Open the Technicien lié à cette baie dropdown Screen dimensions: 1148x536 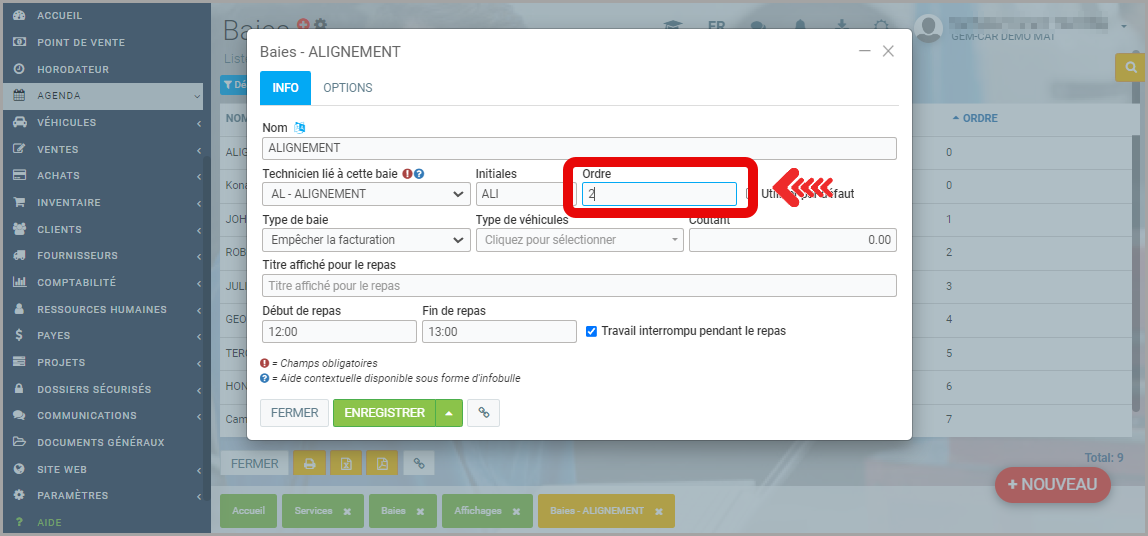(366, 194)
